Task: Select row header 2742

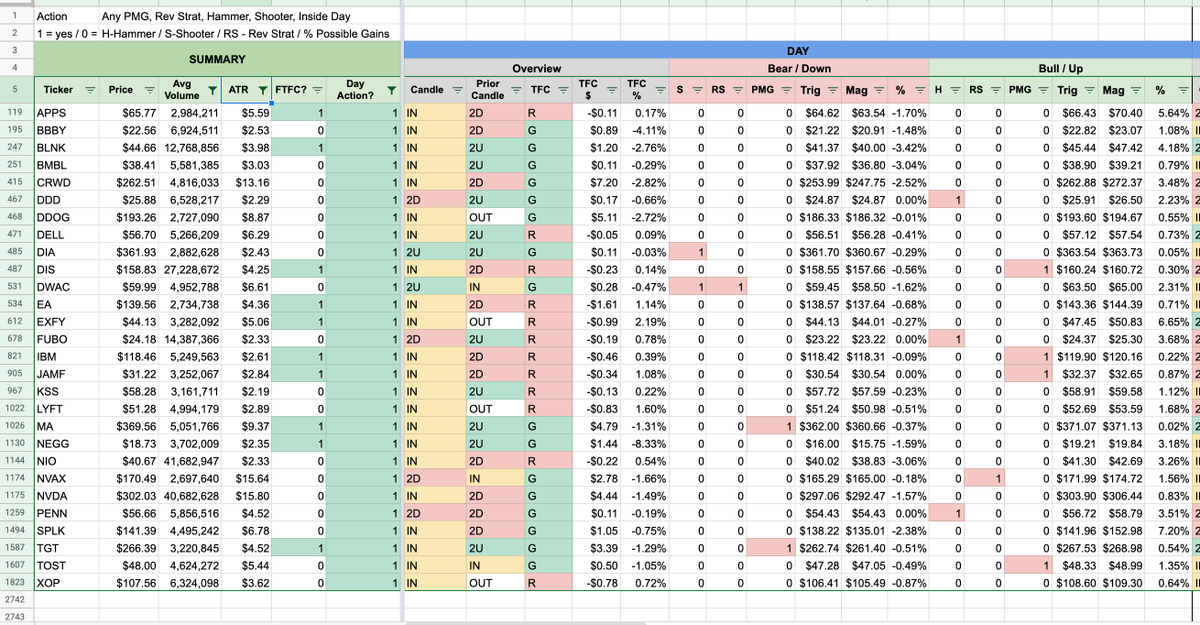Action: tap(15, 599)
